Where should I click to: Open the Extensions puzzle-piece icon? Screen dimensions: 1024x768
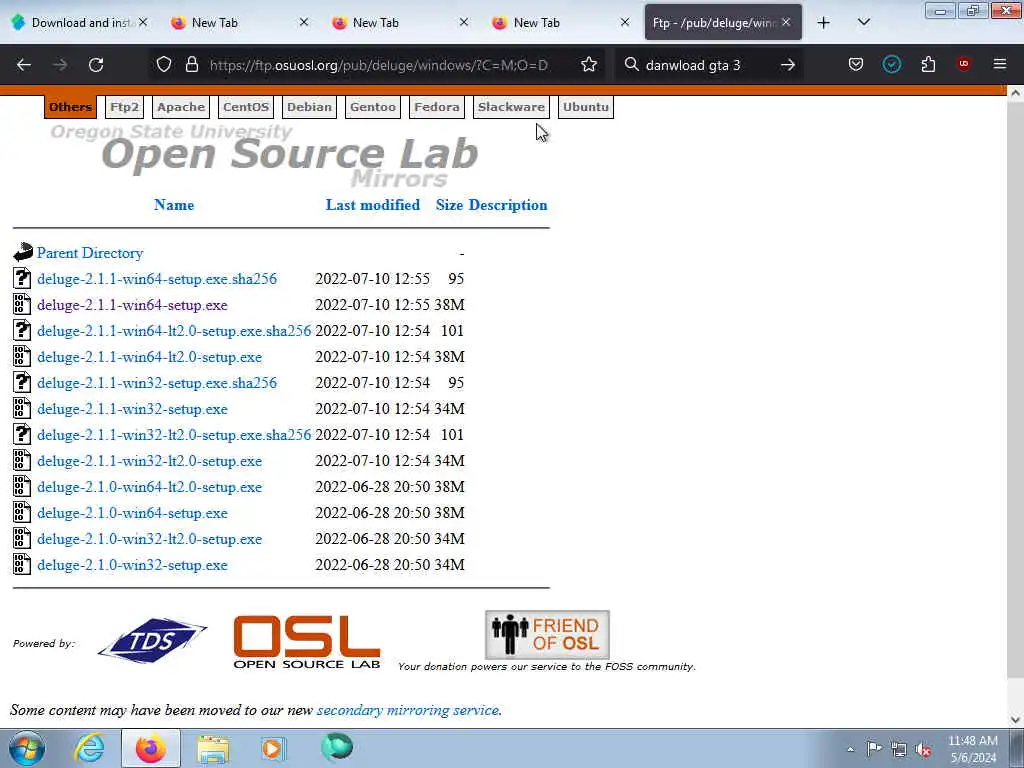tap(928, 65)
